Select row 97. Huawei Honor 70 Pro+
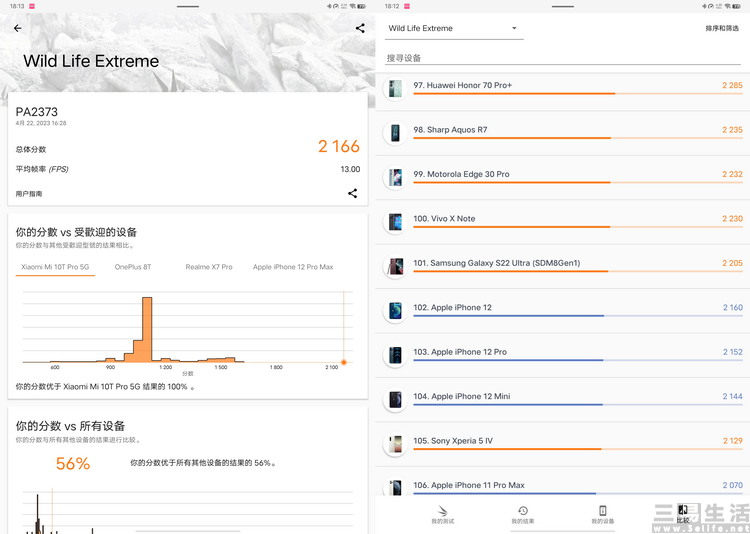The image size is (750, 534). click(x=563, y=89)
